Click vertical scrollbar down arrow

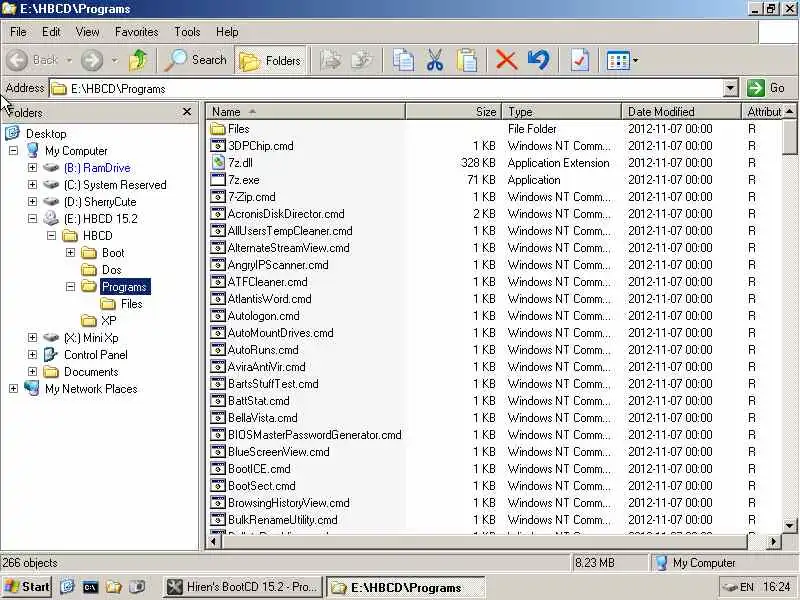tap(789, 525)
